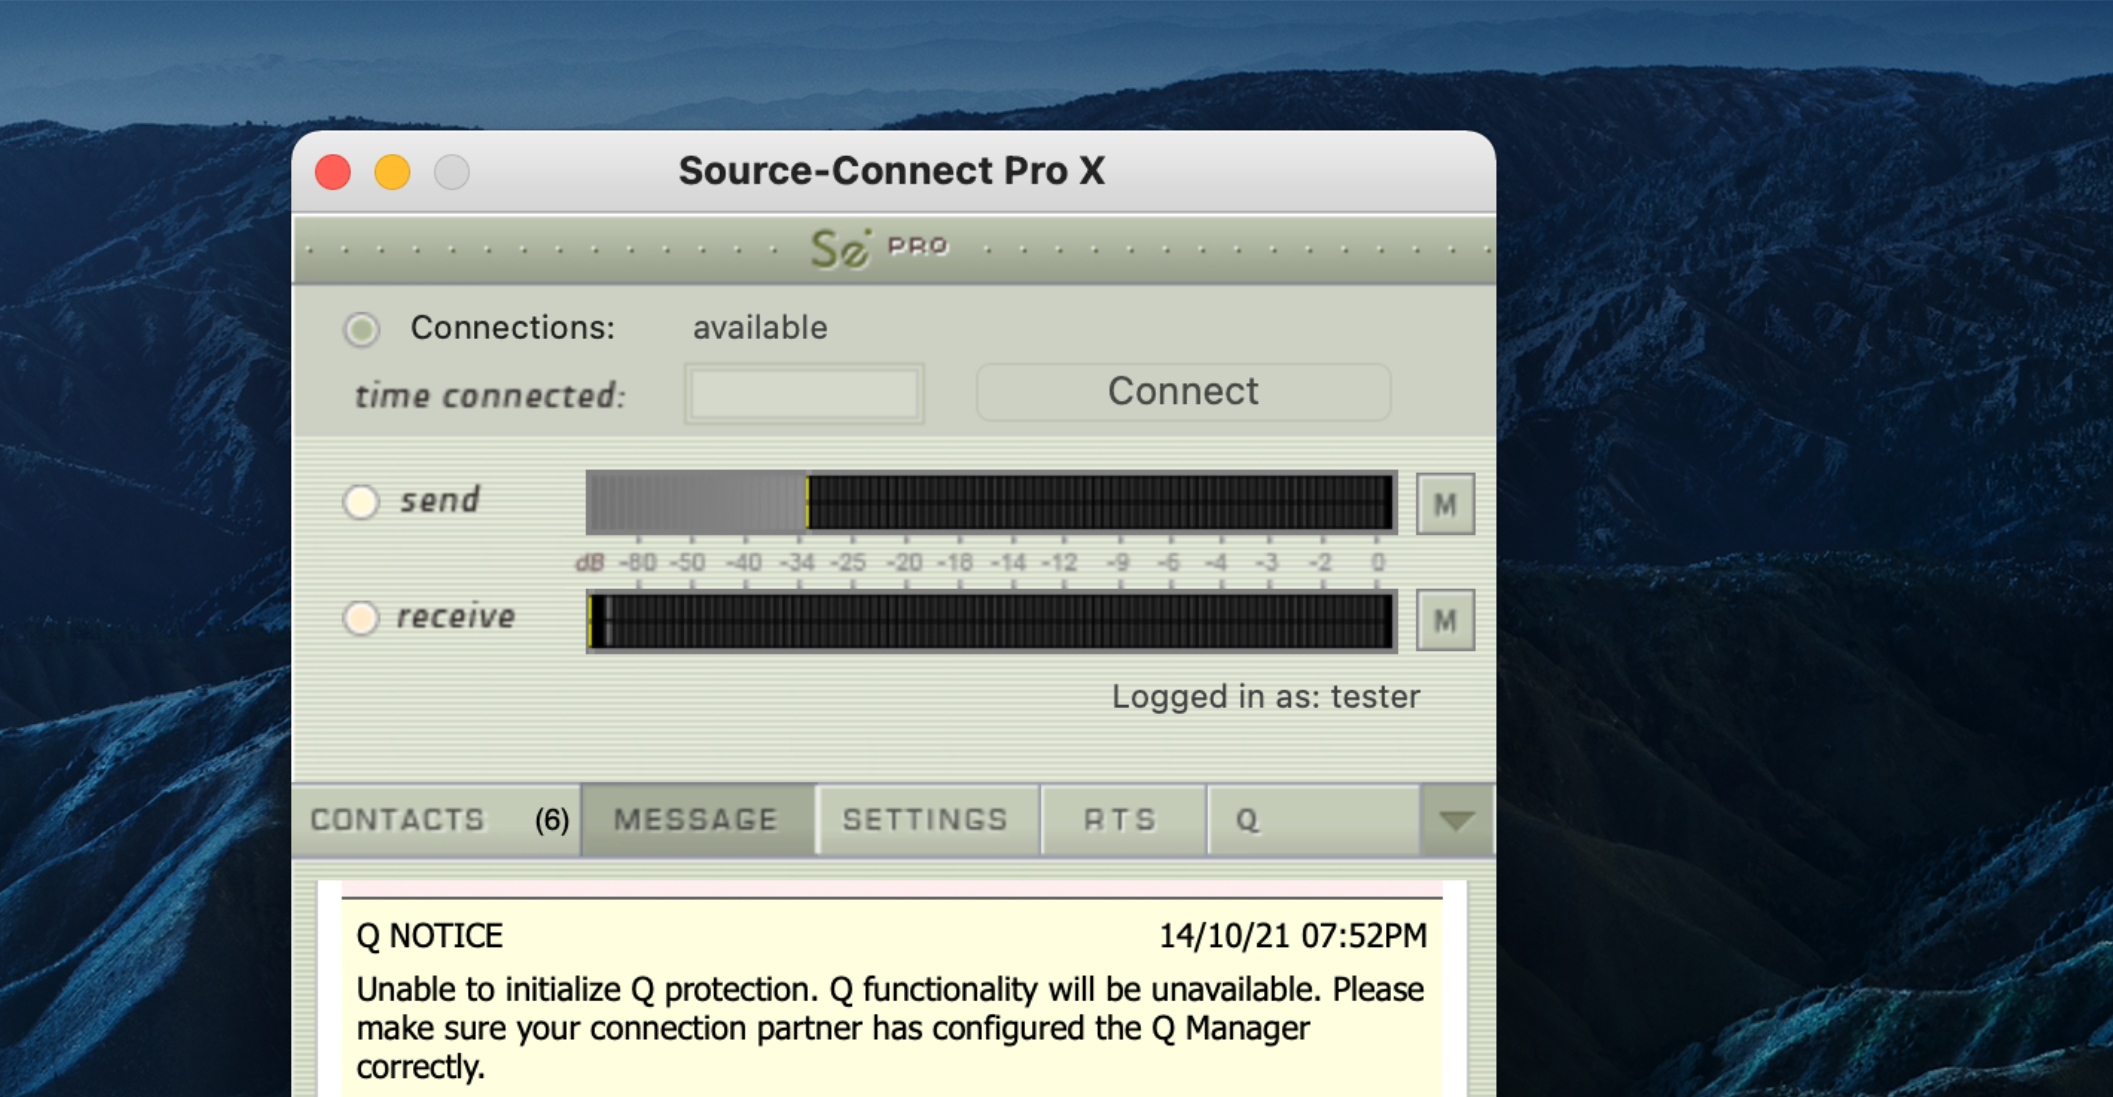2113x1097 pixels.
Task: Click the send level meter bar
Action: point(990,501)
